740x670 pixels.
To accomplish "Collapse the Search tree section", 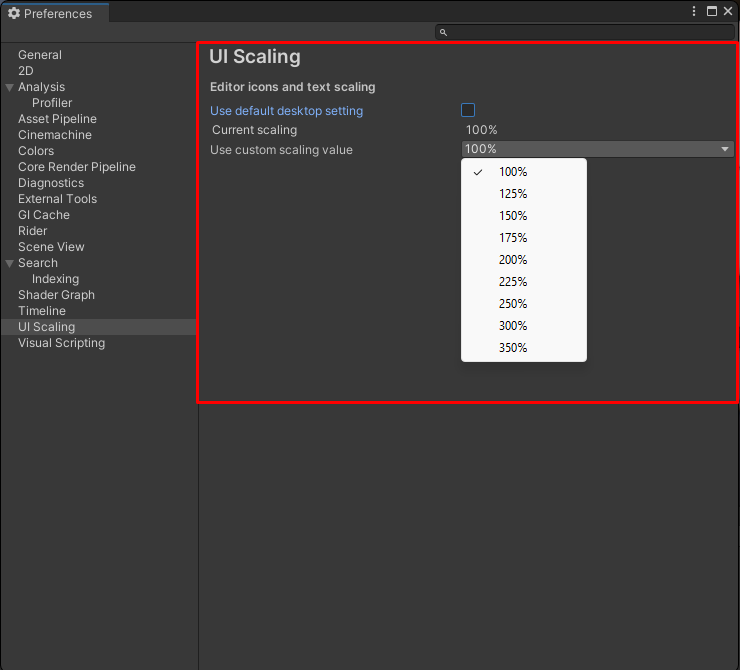I will click(x=9, y=263).
